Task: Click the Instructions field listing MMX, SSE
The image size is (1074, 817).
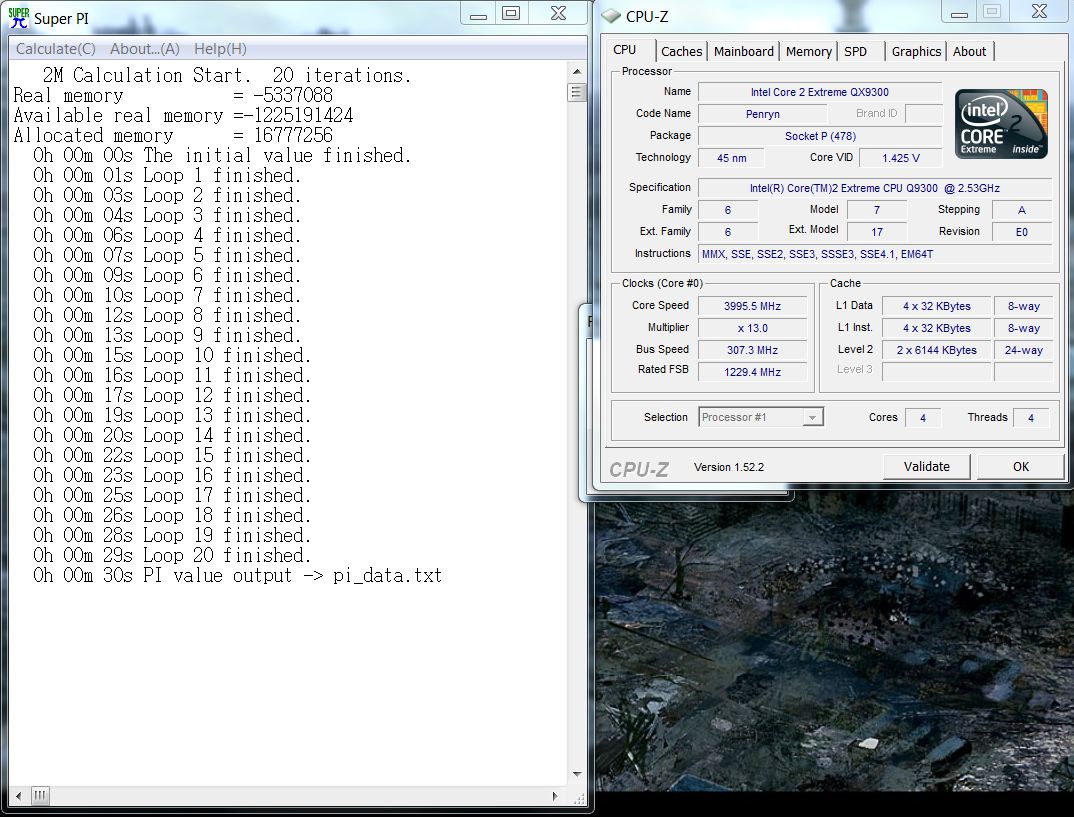Action: (875, 254)
